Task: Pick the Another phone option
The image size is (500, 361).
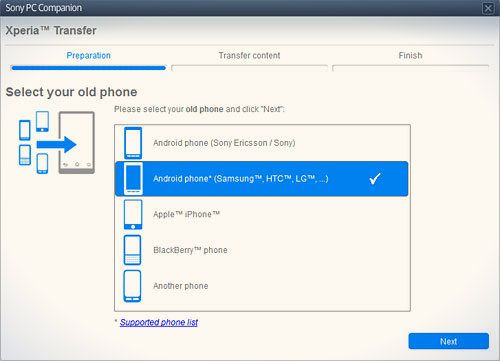Action: (261, 286)
